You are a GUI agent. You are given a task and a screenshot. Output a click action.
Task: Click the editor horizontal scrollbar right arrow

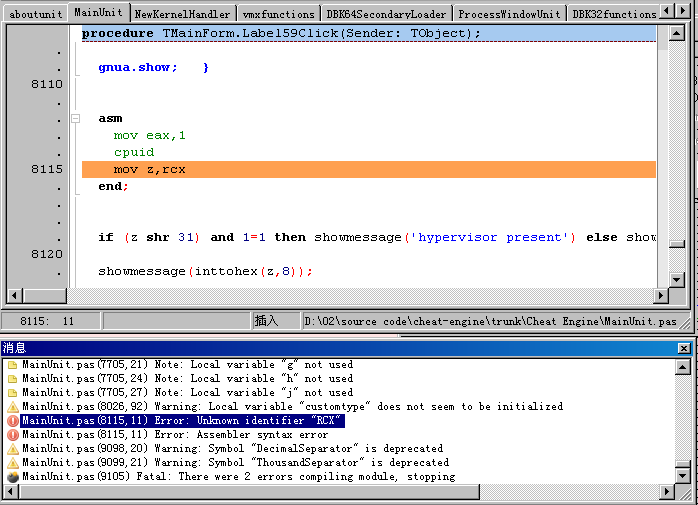pos(661,295)
